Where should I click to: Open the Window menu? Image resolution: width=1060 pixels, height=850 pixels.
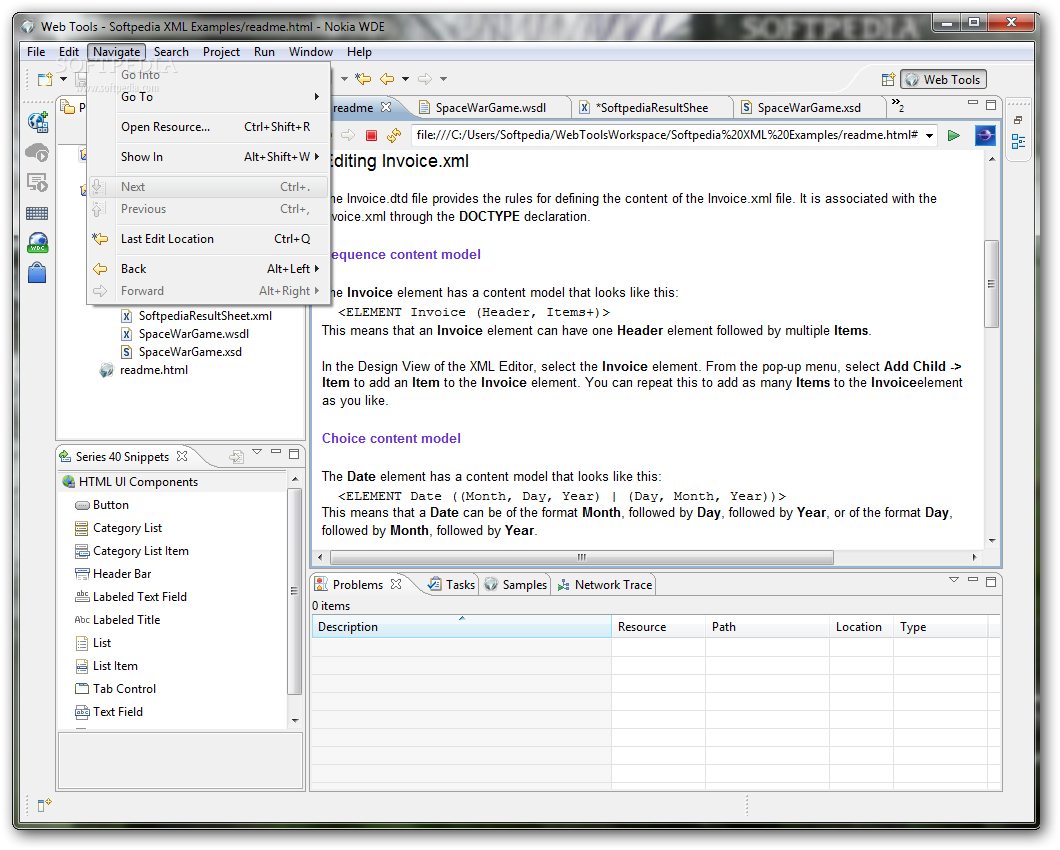pyautogui.click(x=310, y=52)
